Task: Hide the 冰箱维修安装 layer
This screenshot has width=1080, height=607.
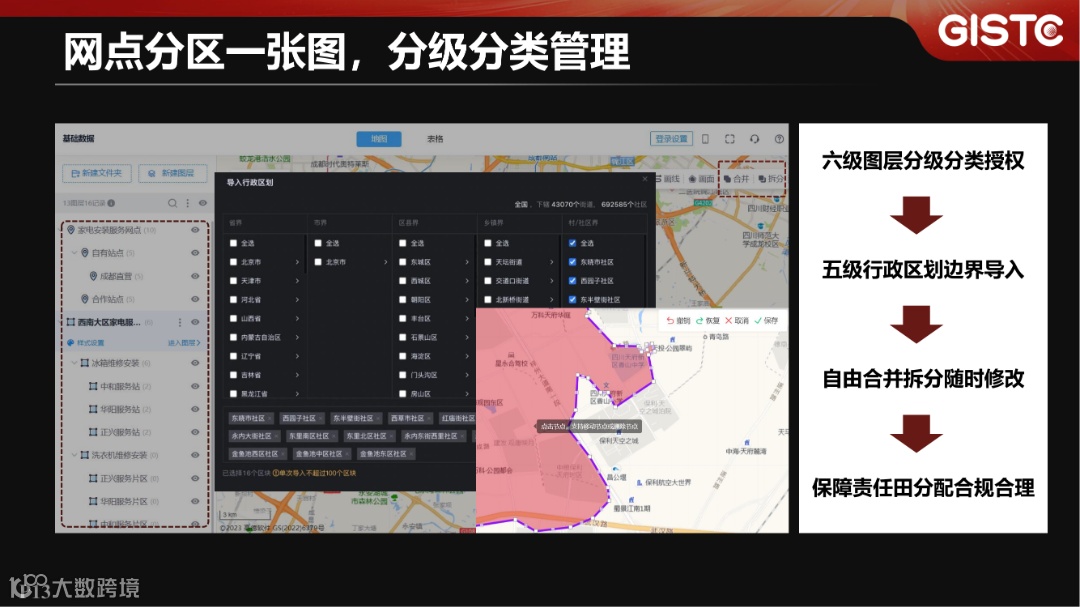Action: click(195, 363)
